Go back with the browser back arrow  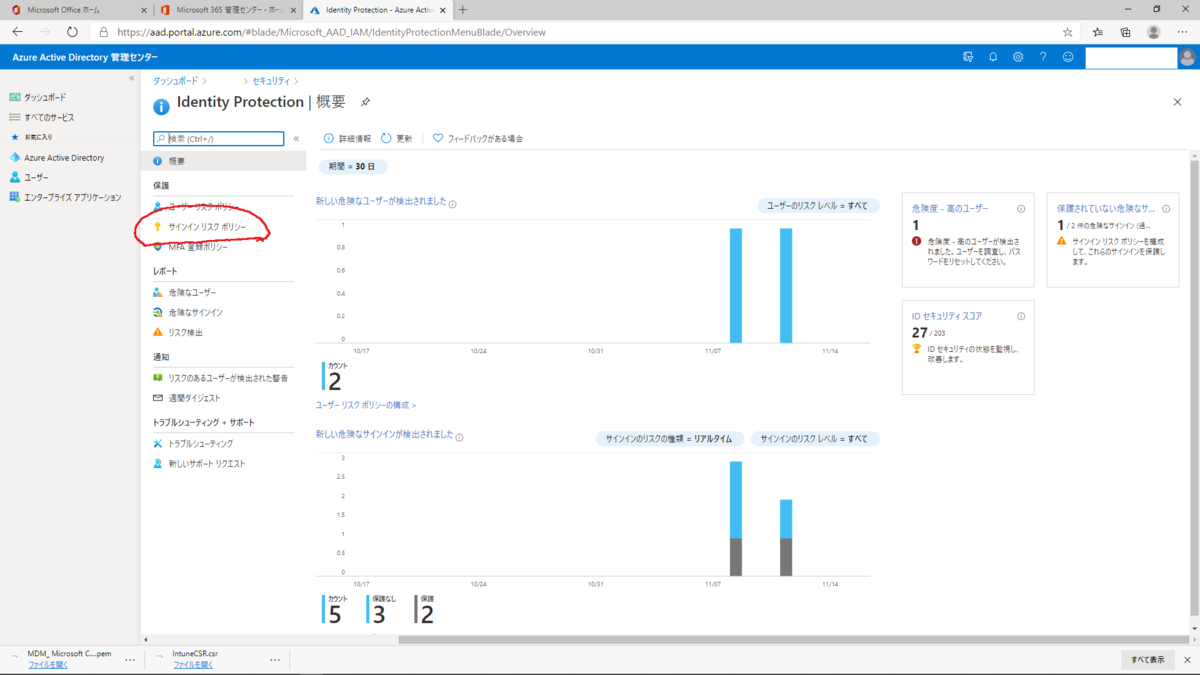click(17, 32)
